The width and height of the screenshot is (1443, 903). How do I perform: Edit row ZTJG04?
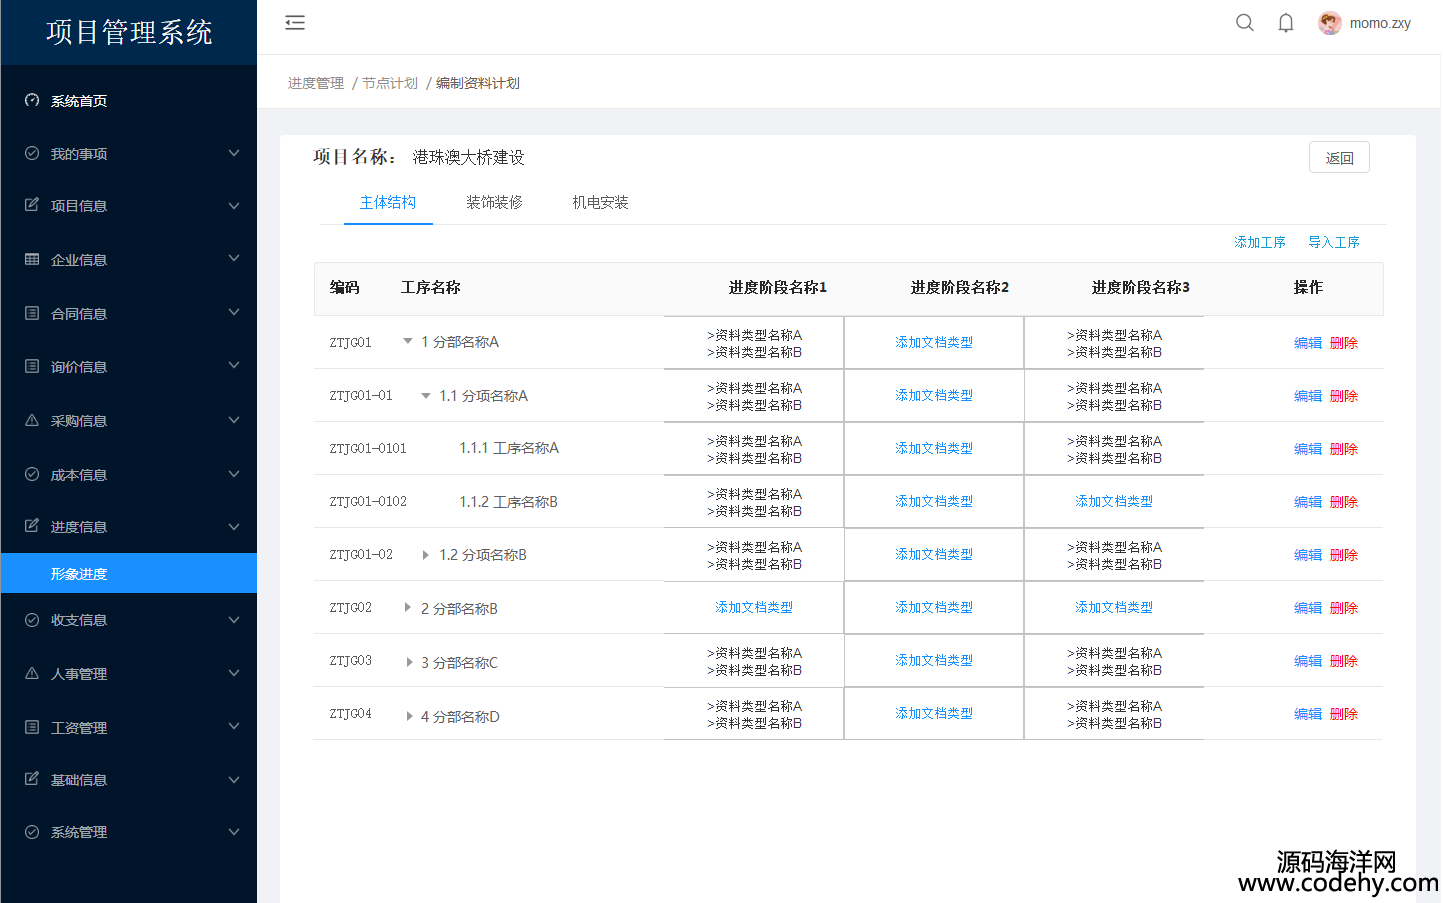pyautogui.click(x=1308, y=714)
